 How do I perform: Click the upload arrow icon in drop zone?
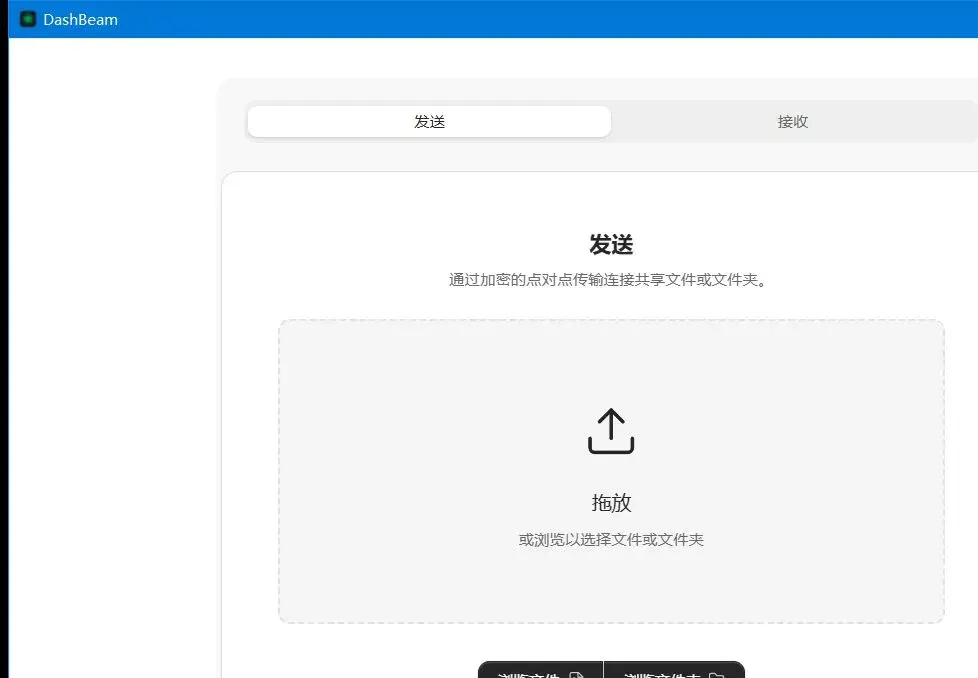pos(611,431)
